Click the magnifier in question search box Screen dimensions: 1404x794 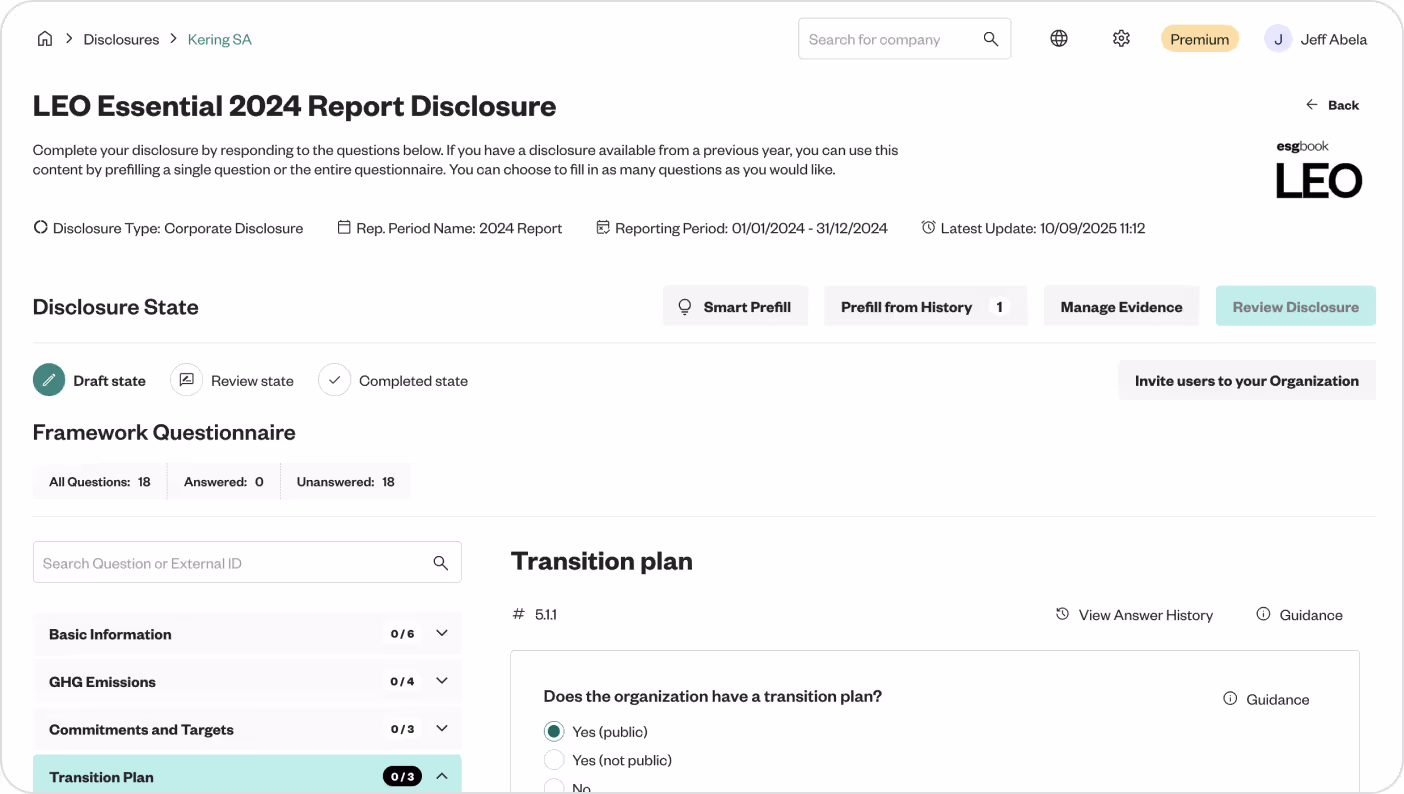click(x=441, y=563)
